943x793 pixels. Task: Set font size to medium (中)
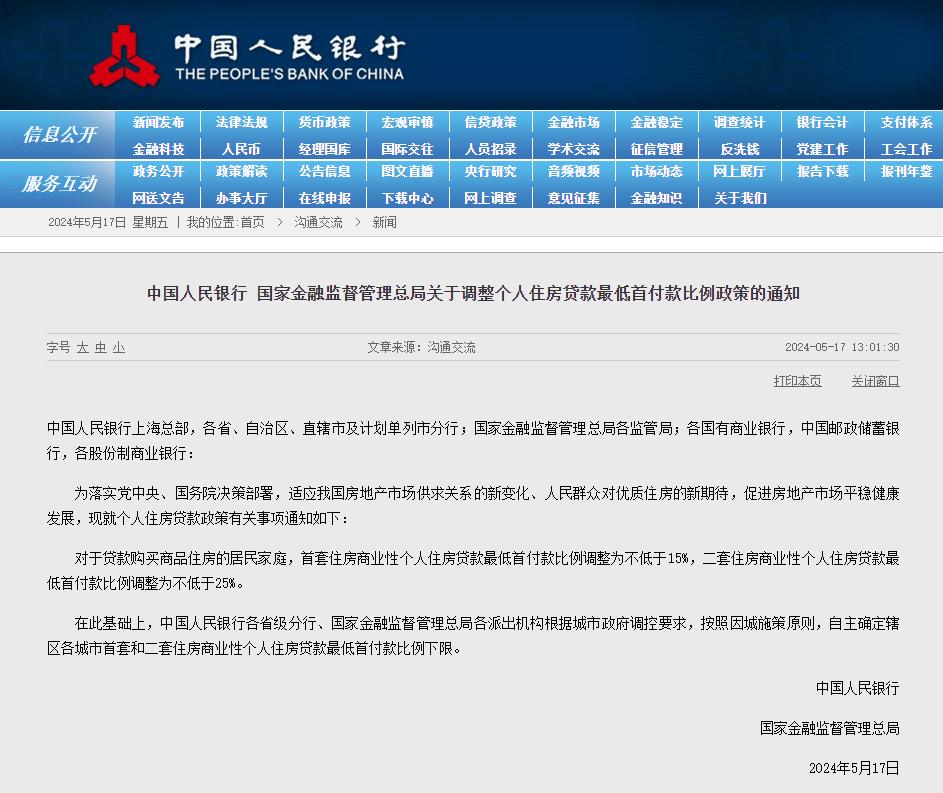pyautogui.click(x=100, y=348)
